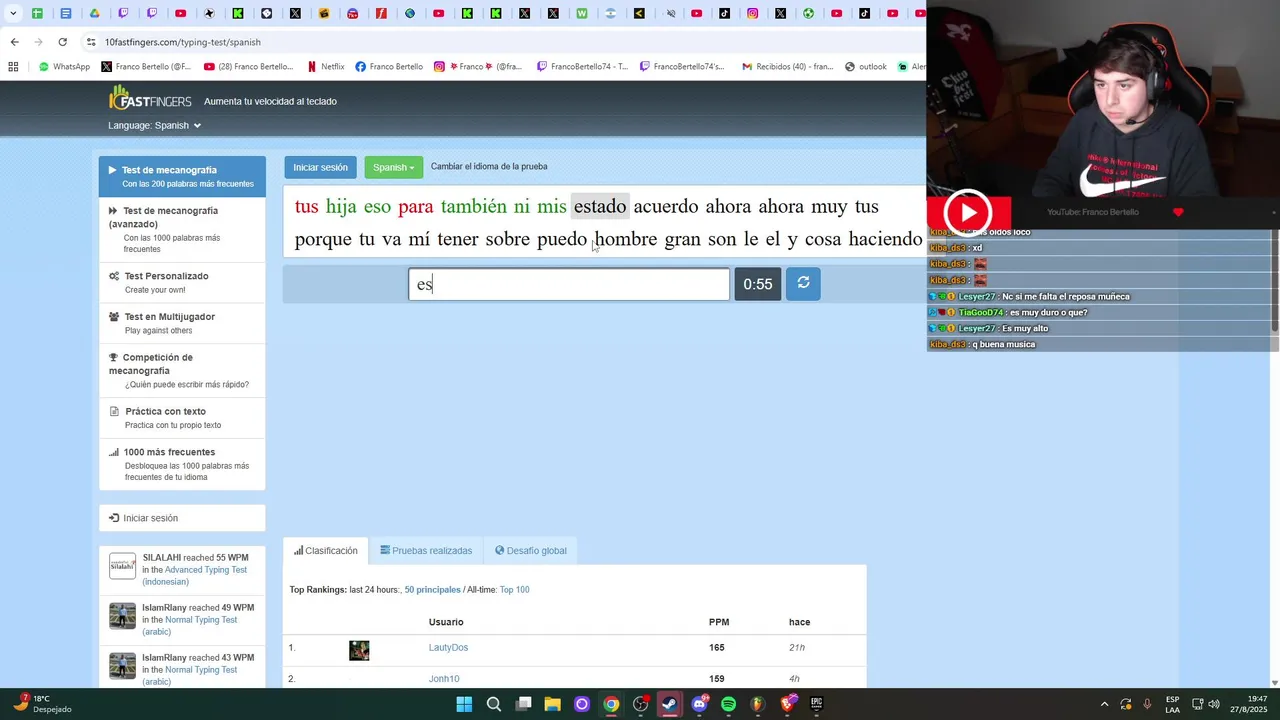Screen dimensions: 1280x720
Task: Switch to the Clasificación tab
Action: pos(326,551)
